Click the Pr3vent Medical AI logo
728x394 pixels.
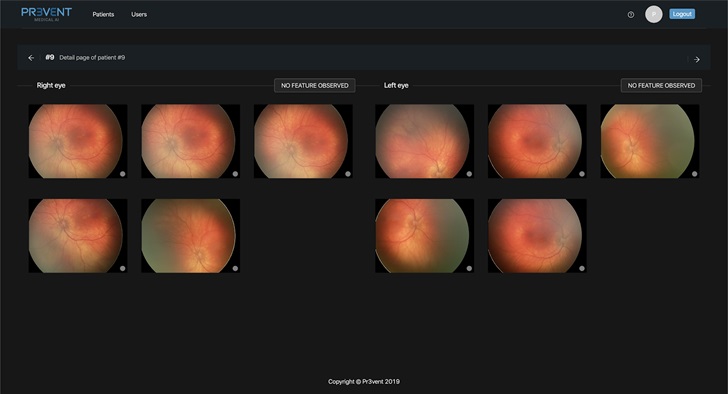click(x=46, y=14)
